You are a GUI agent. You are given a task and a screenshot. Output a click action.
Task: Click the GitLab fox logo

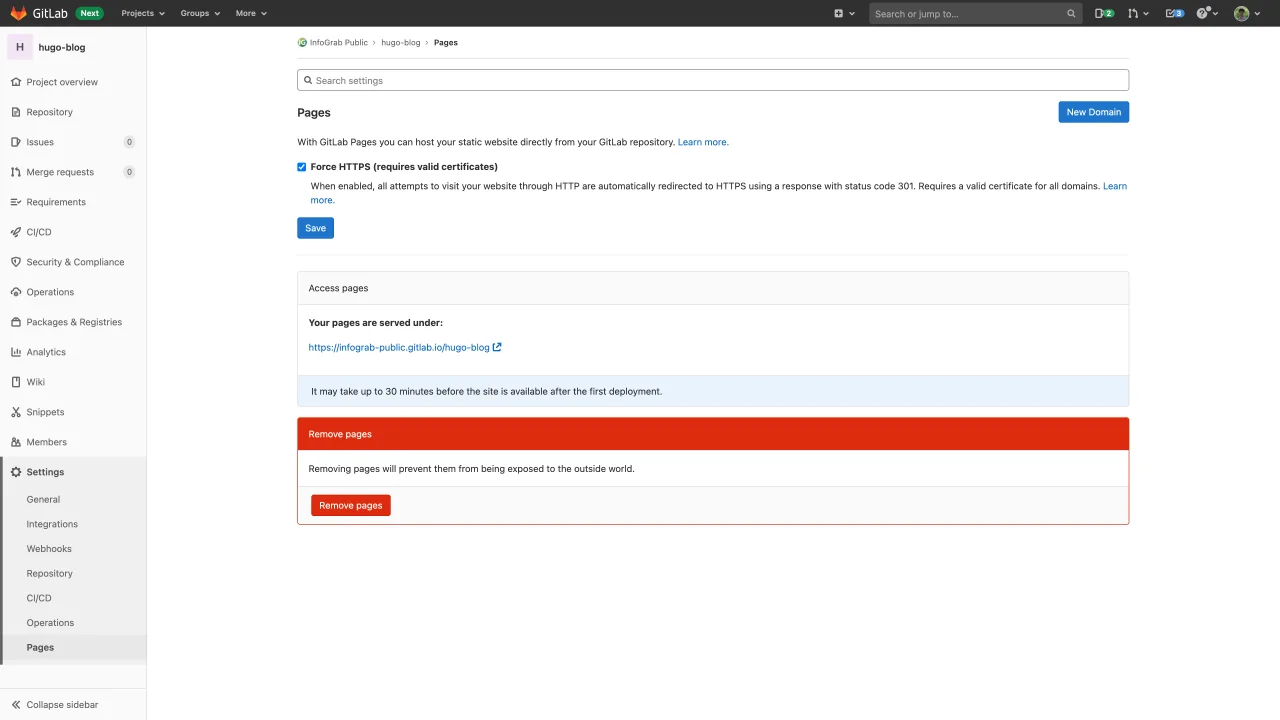(18, 13)
